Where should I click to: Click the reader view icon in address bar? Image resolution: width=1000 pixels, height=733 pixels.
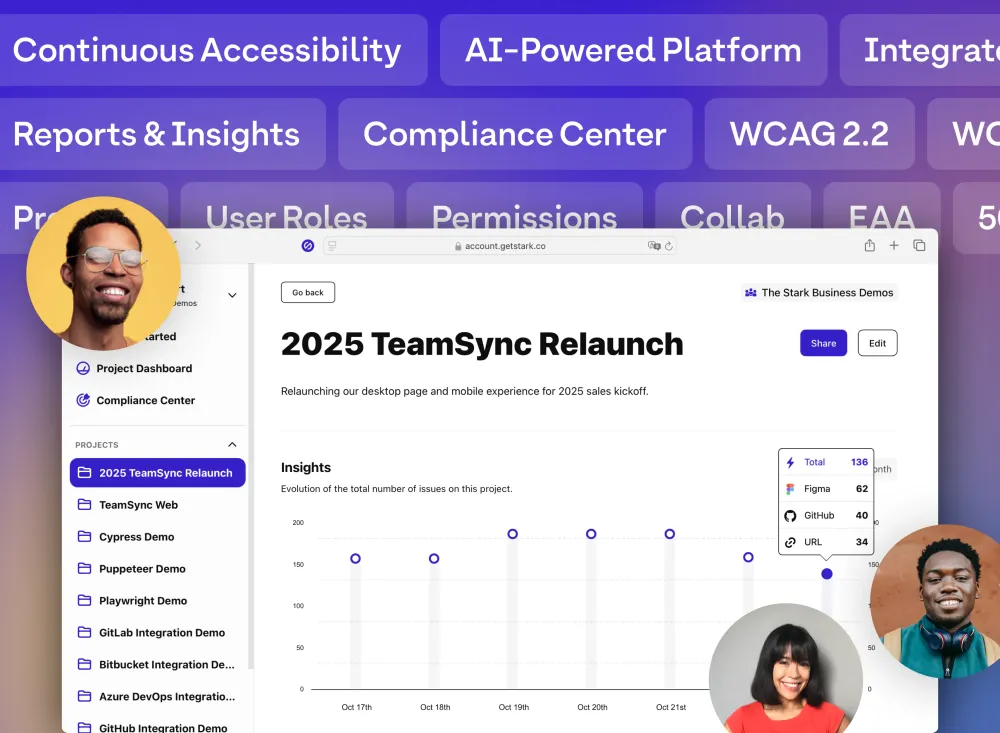(x=332, y=246)
